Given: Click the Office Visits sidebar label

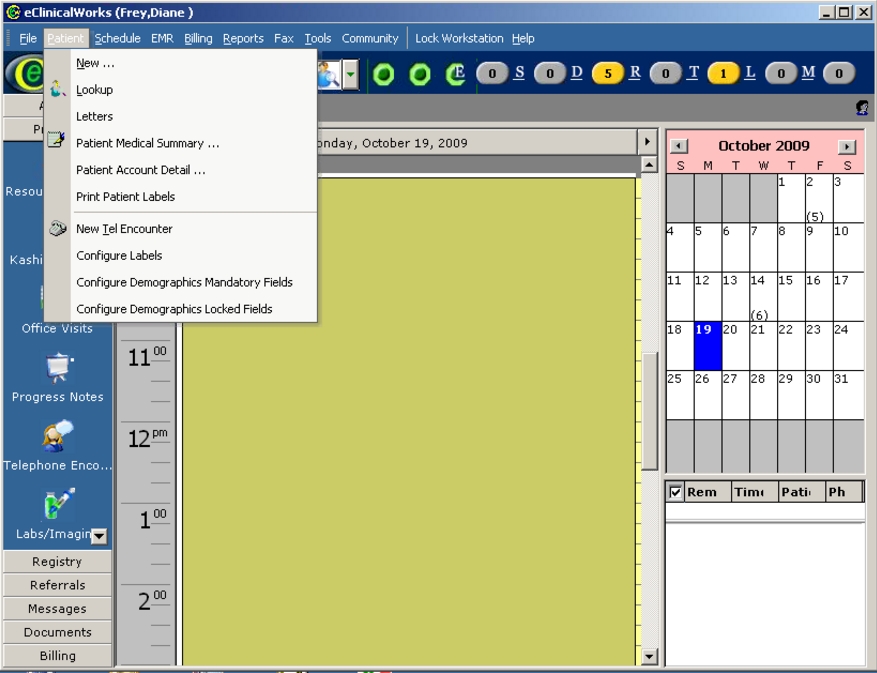Looking at the screenshot, I should click(x=57, y=328).
